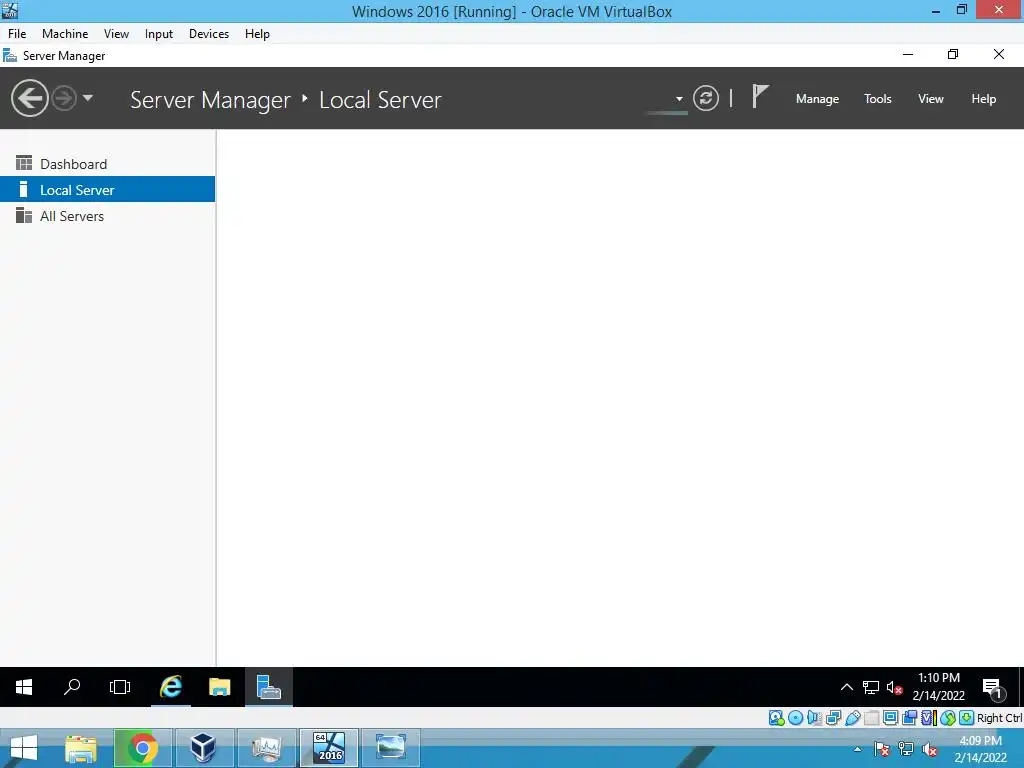Open the picture-frame app host taskbar icon
This screenshot has height=768, width=1024.
pyautogui.click(x=391, y=748)
